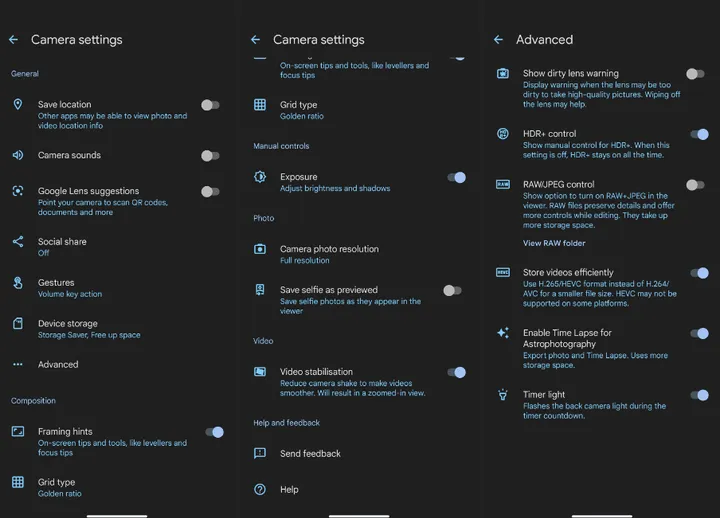Tap the Device storage SD card icon
Image resolution: width=720 pixels, height=518 pixels.
coord(17,324)
